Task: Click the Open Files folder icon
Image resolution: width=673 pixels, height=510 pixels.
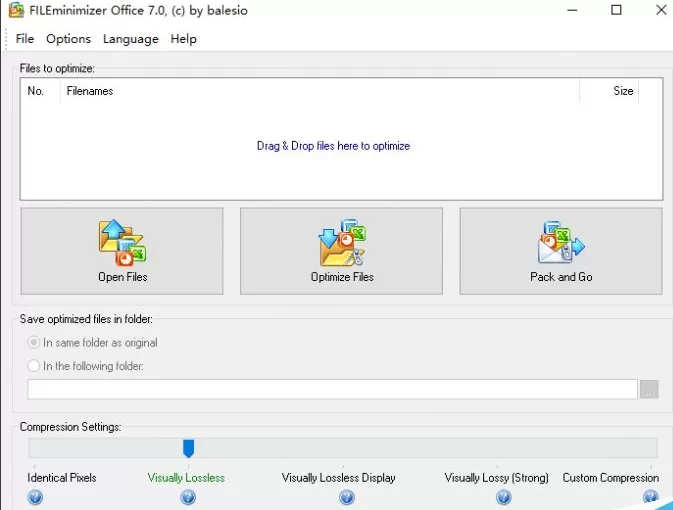Action: pos(122,243)
